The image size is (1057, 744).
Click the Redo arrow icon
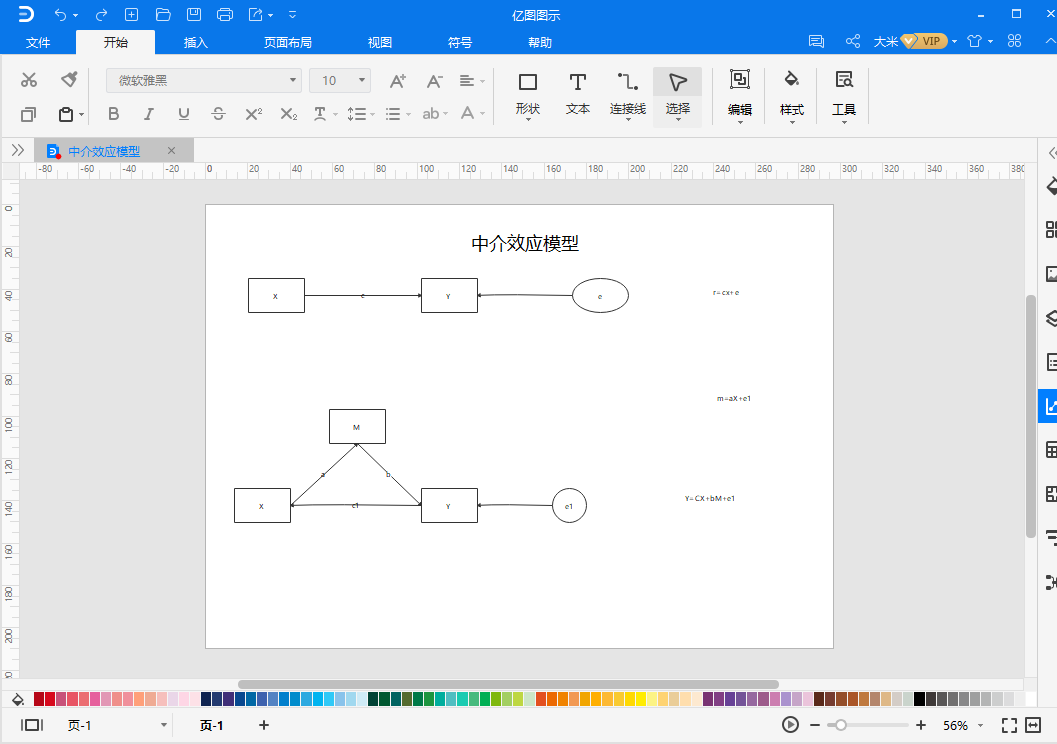tap(101, 14)
